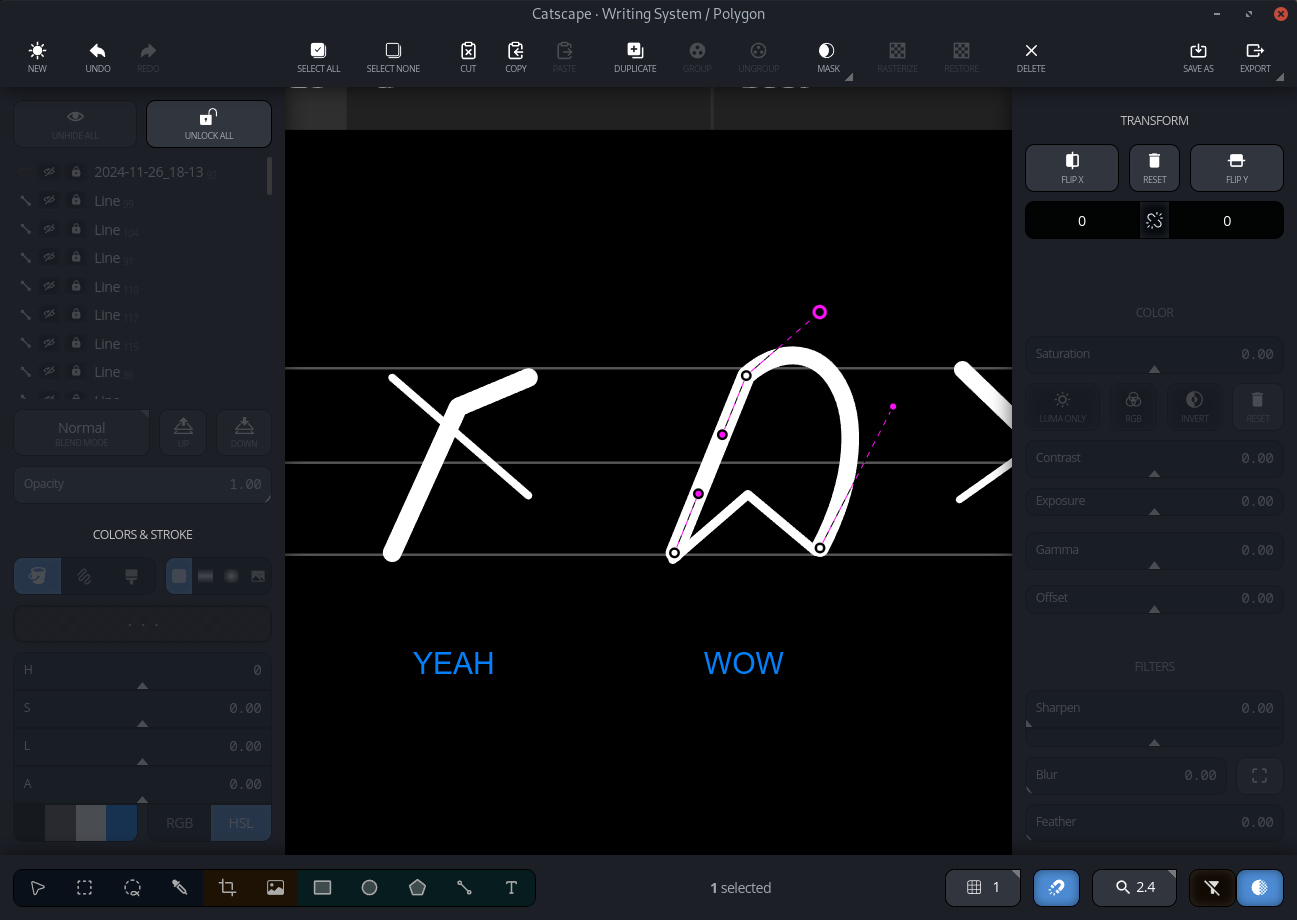Toggle lock on the Line 99 layer

tap(76, 201)
